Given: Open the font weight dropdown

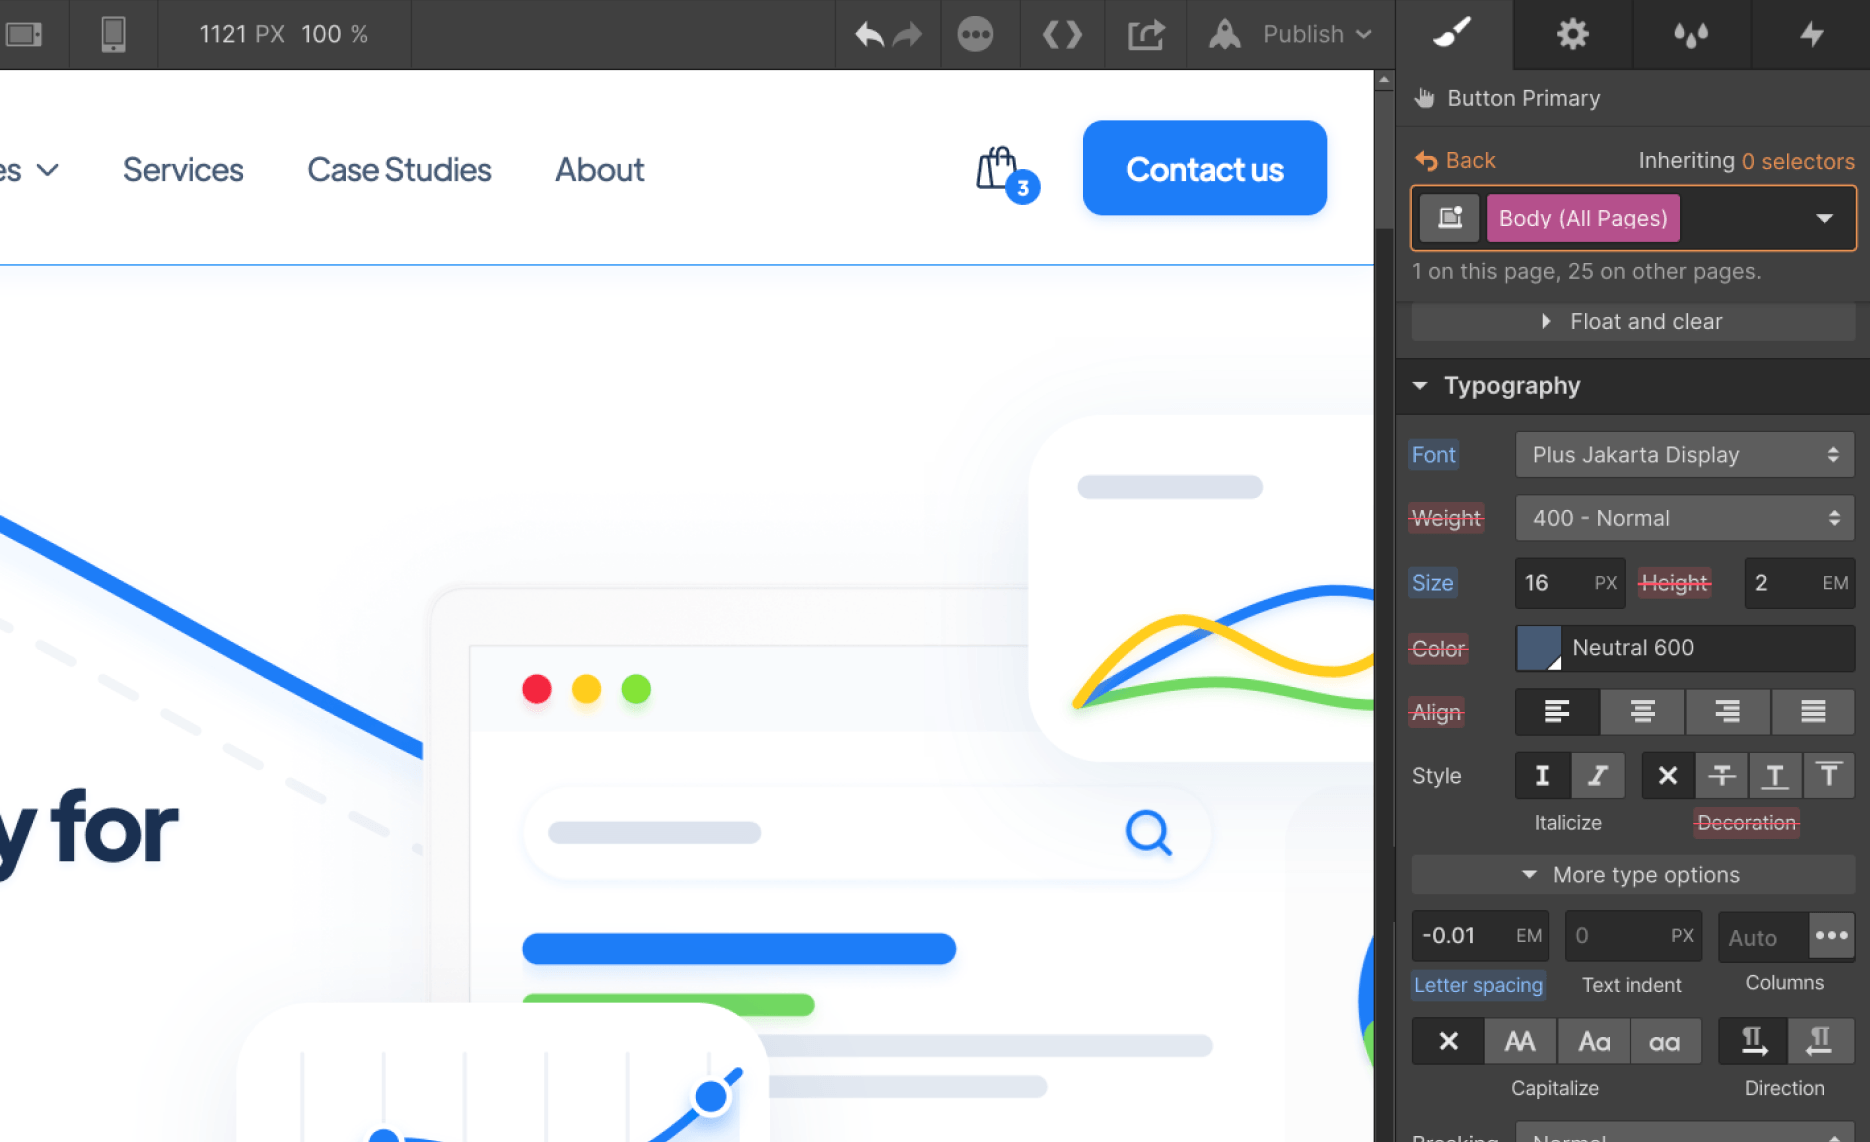Looking at the screenshot, I should click(x=1684, y=518).
